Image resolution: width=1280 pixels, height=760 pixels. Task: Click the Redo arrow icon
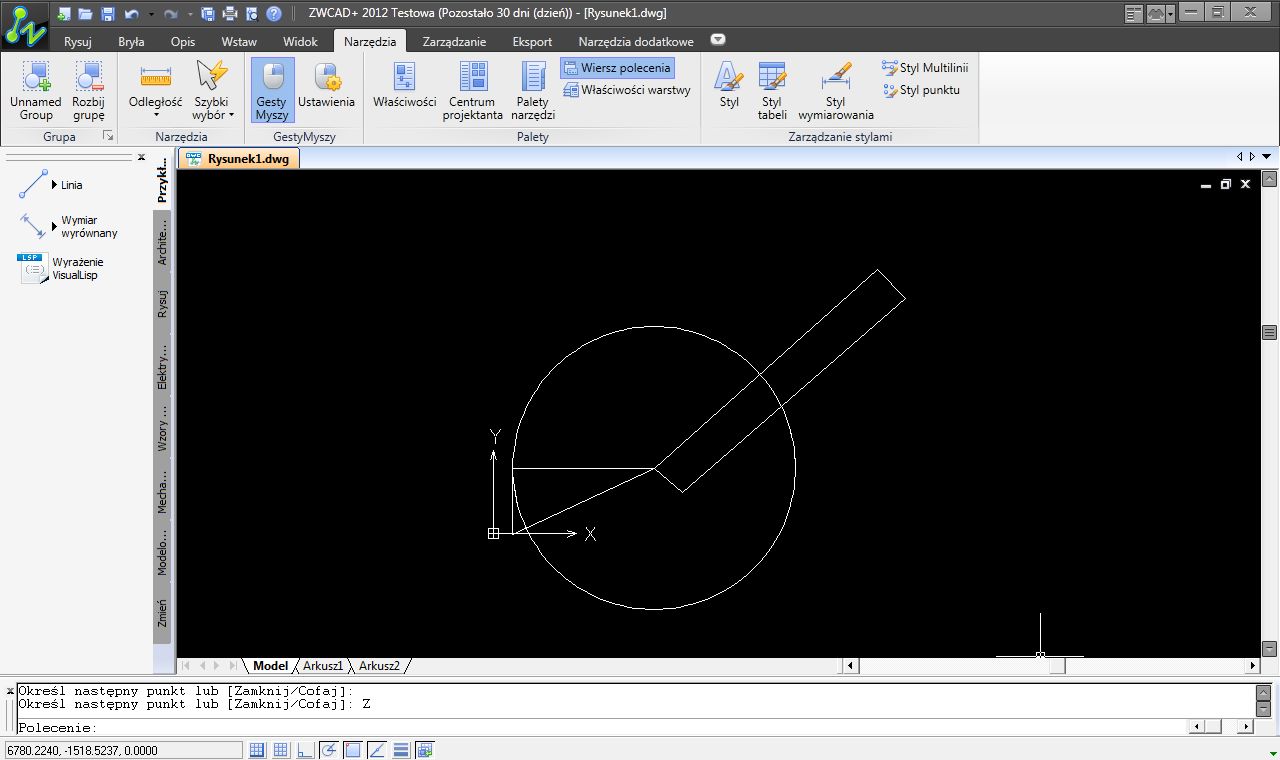point(170,14)
